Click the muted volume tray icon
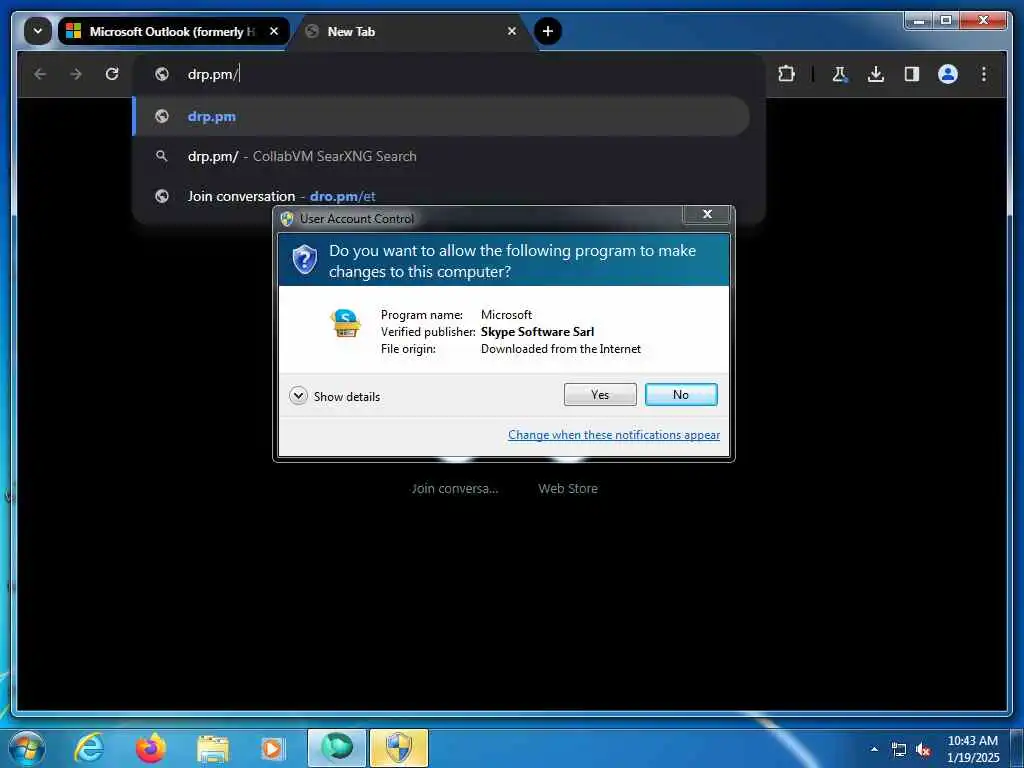 point(923,750)
